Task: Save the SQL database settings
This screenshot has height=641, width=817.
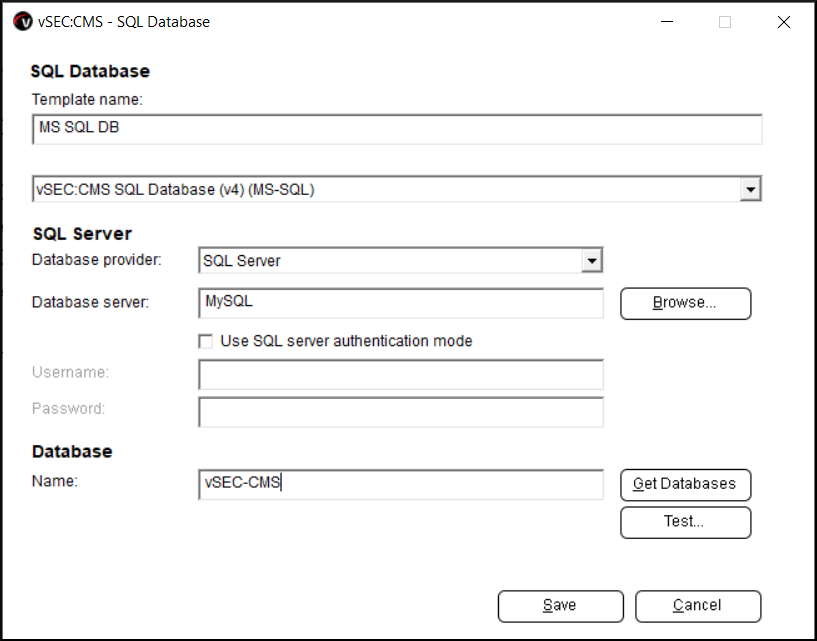Action: [560, 606]
